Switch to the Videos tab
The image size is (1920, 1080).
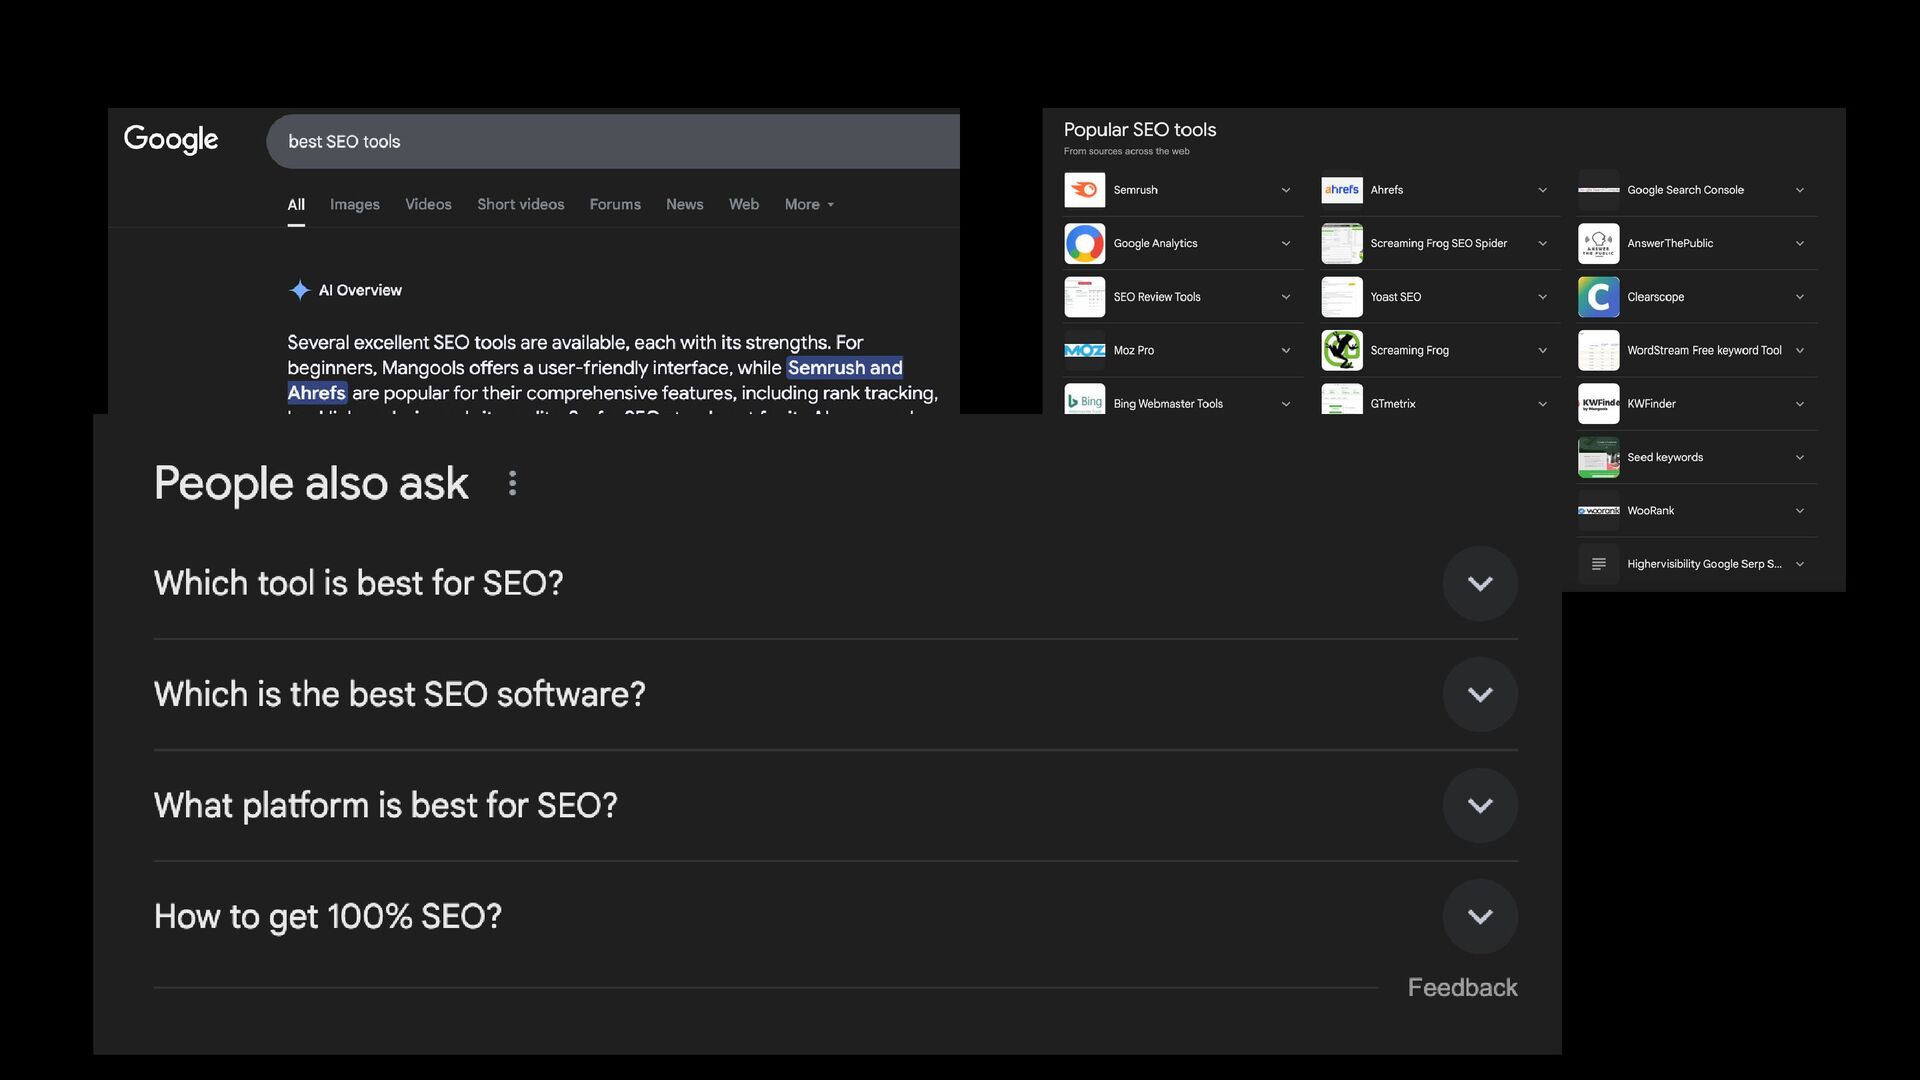click(428, 204)
